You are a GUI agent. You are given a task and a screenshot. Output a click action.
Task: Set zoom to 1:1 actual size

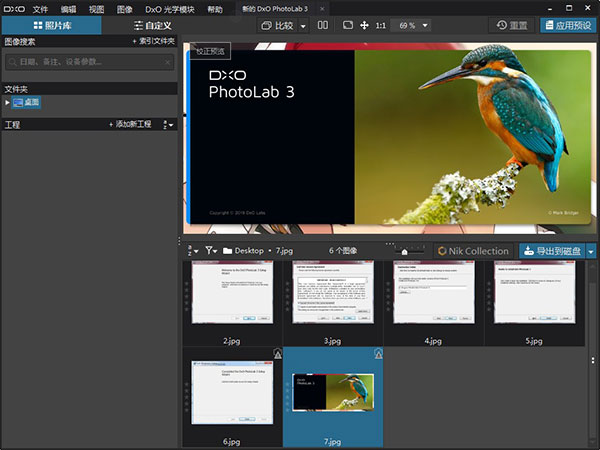pos(381,24)
